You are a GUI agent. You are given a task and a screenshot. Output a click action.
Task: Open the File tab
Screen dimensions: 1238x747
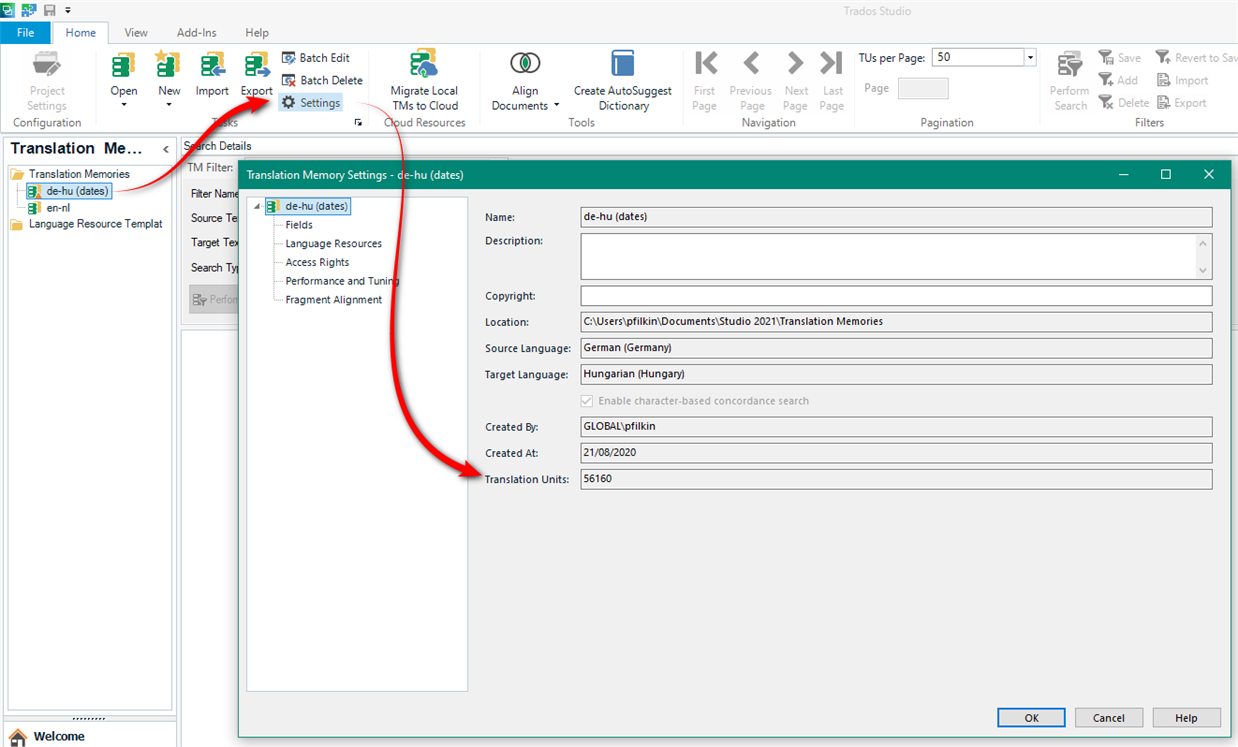[25, 33]
